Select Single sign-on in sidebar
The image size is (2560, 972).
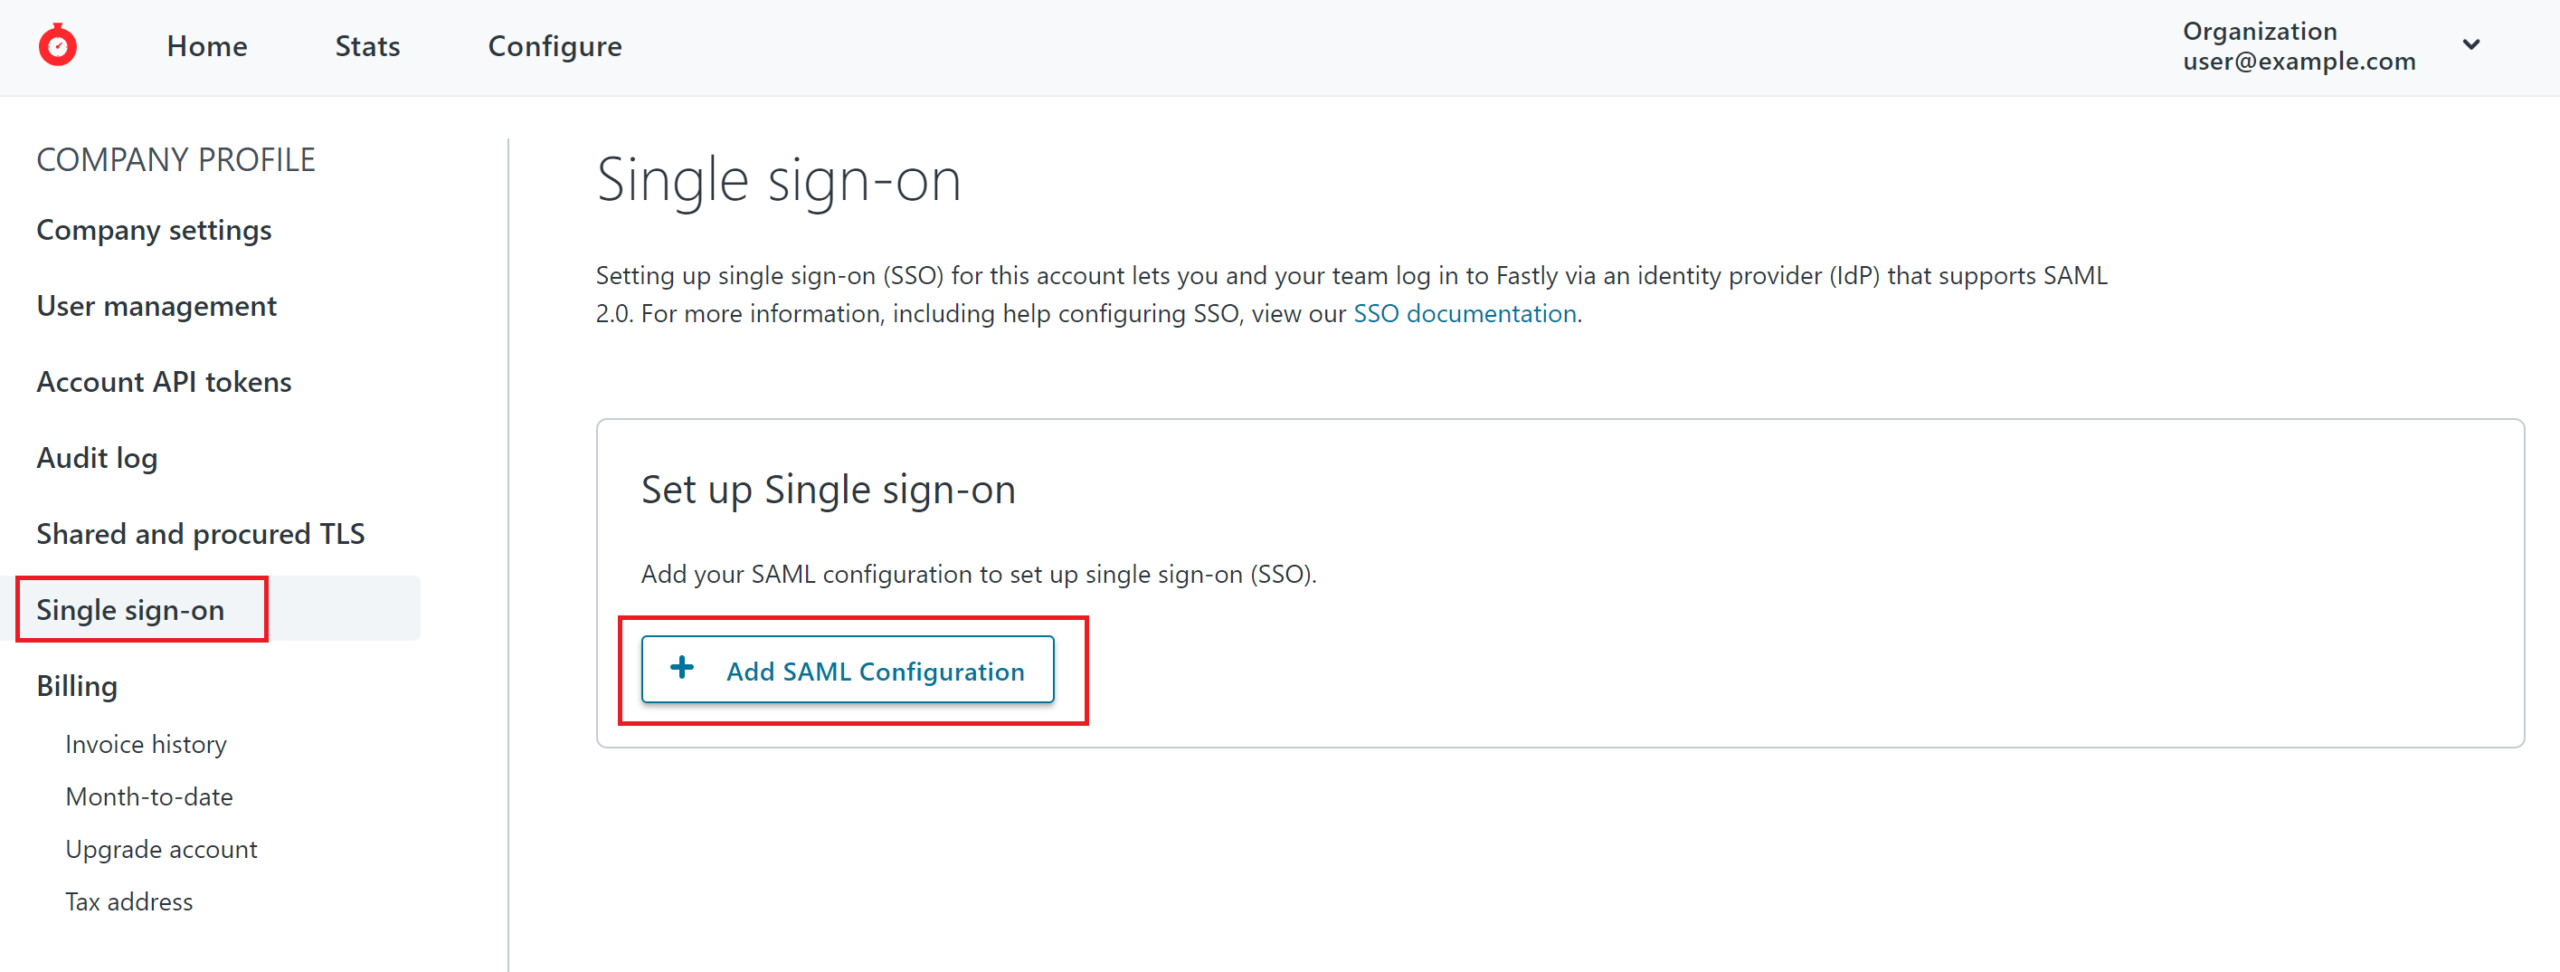tap(130, 610)
